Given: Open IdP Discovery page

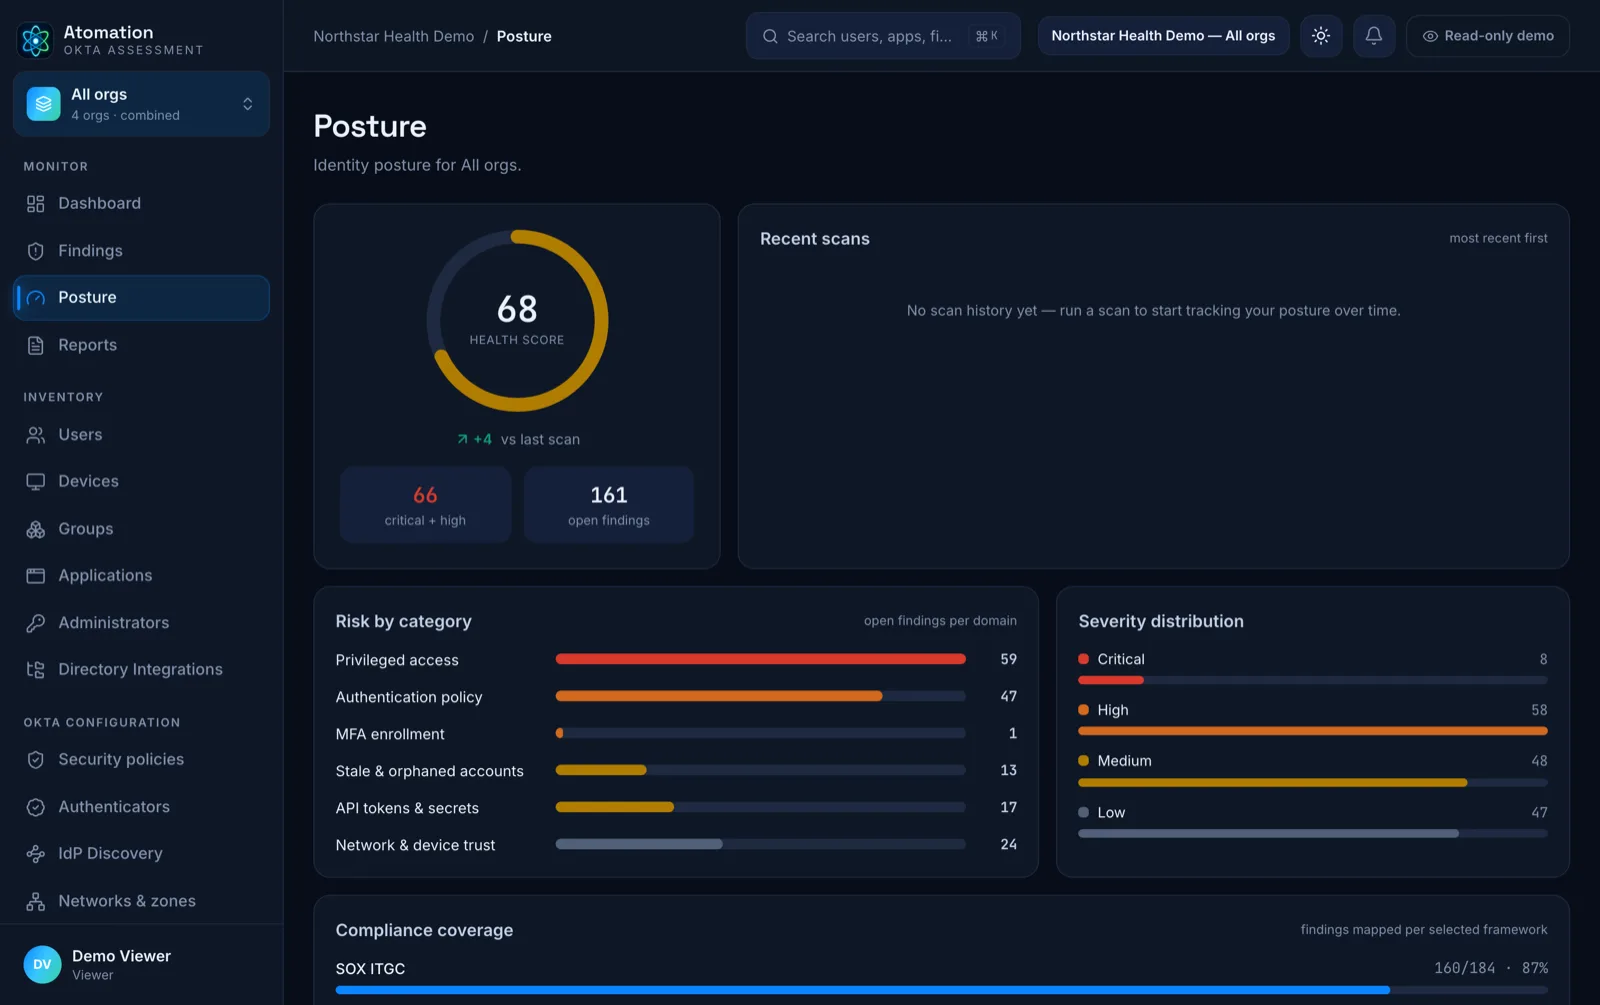Looking at the screenshot, I should click(x=141, y=854).
